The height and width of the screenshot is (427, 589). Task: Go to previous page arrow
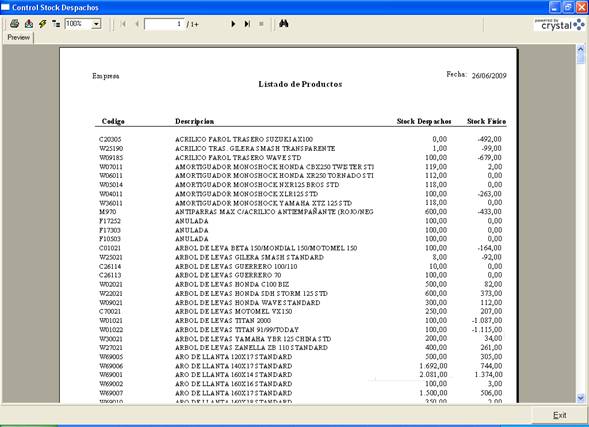tap(137, 24)
